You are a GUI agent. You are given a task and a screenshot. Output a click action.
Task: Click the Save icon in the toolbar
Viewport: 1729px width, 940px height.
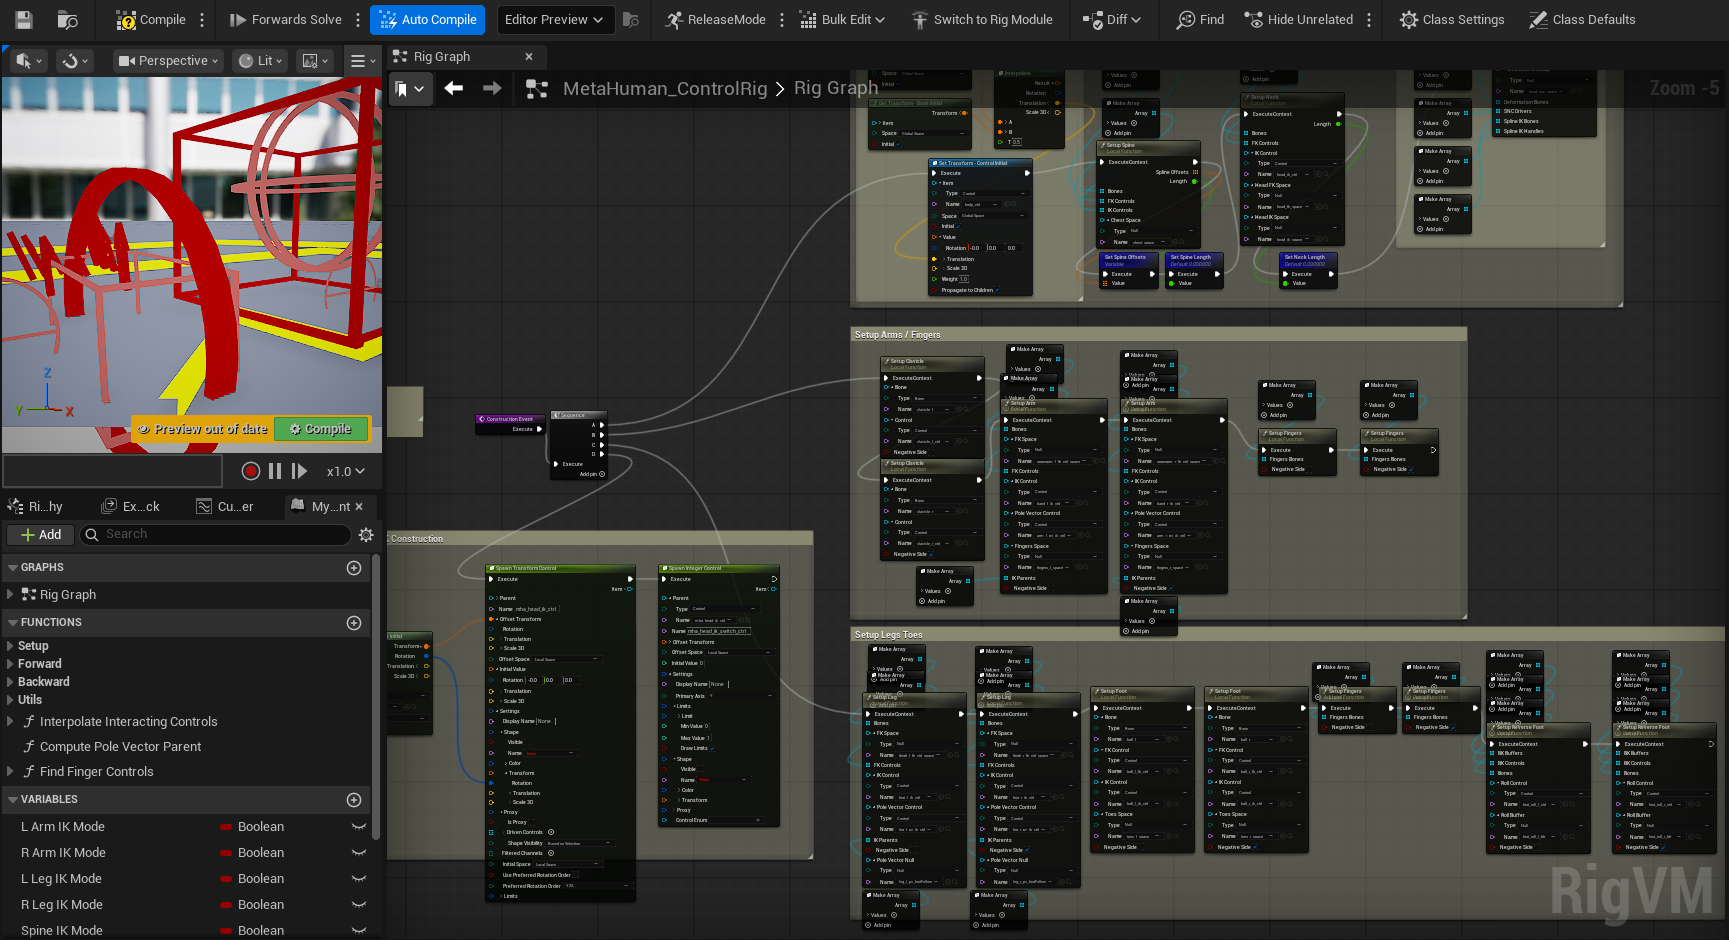24,20
